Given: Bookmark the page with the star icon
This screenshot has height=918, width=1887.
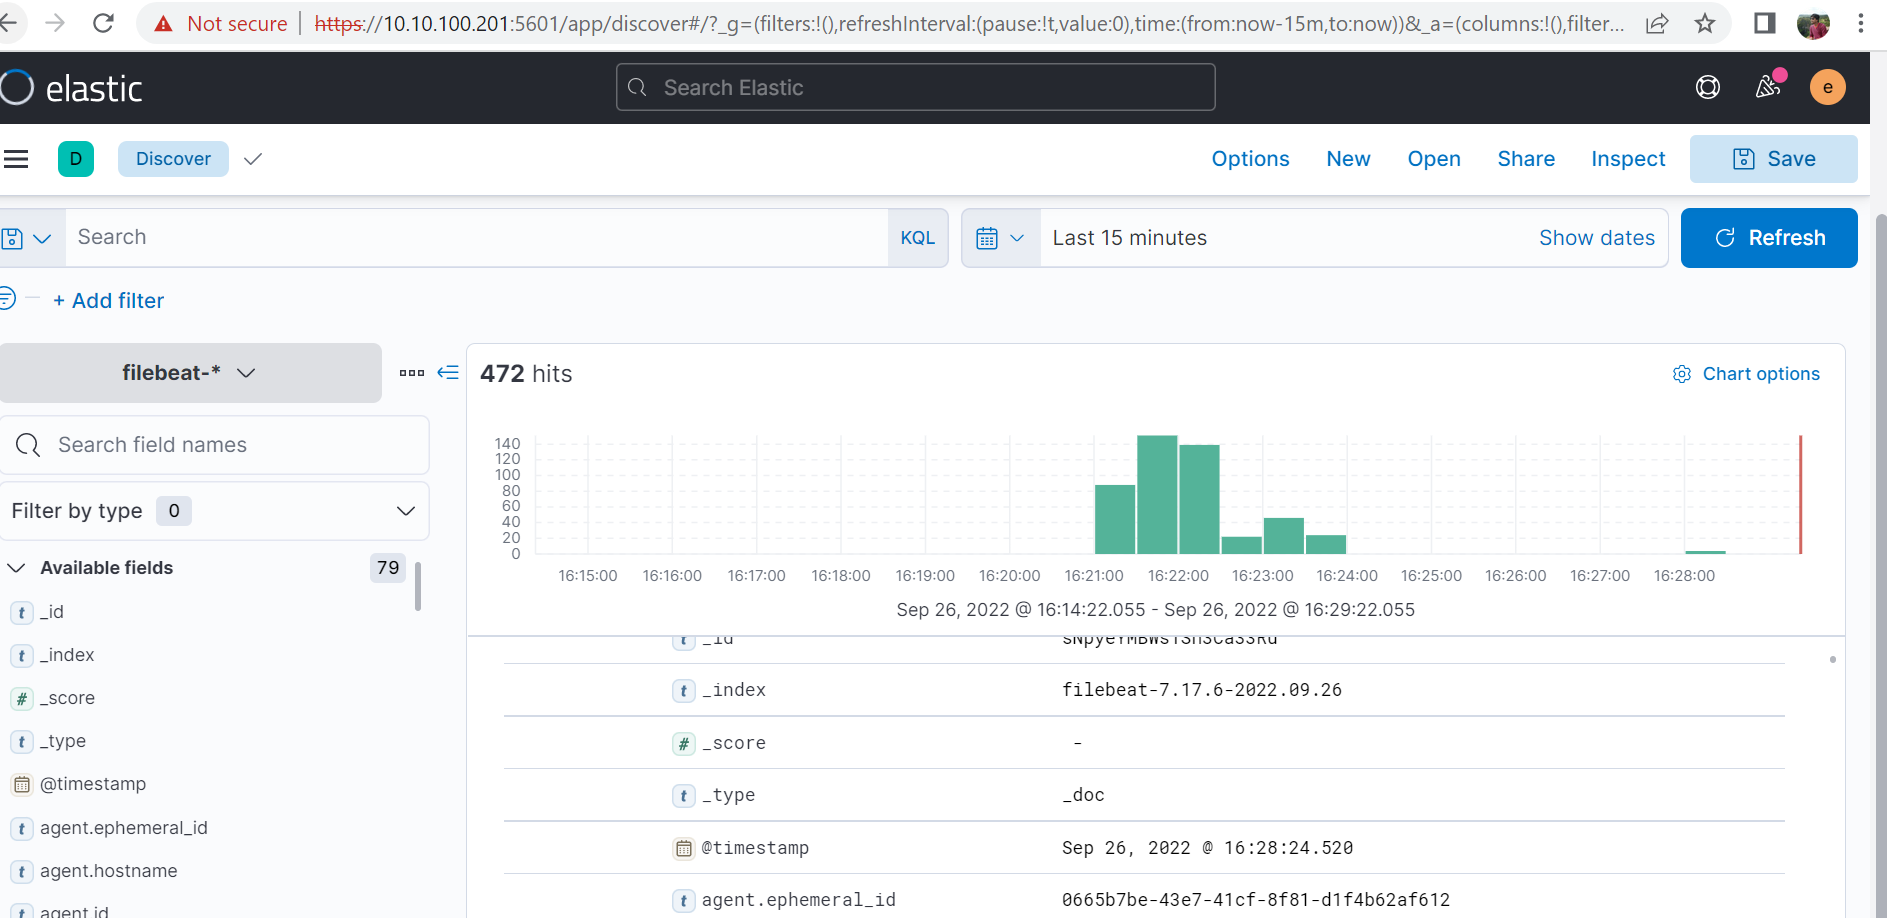Looking at the screenshot, I should pos(1704,23).
